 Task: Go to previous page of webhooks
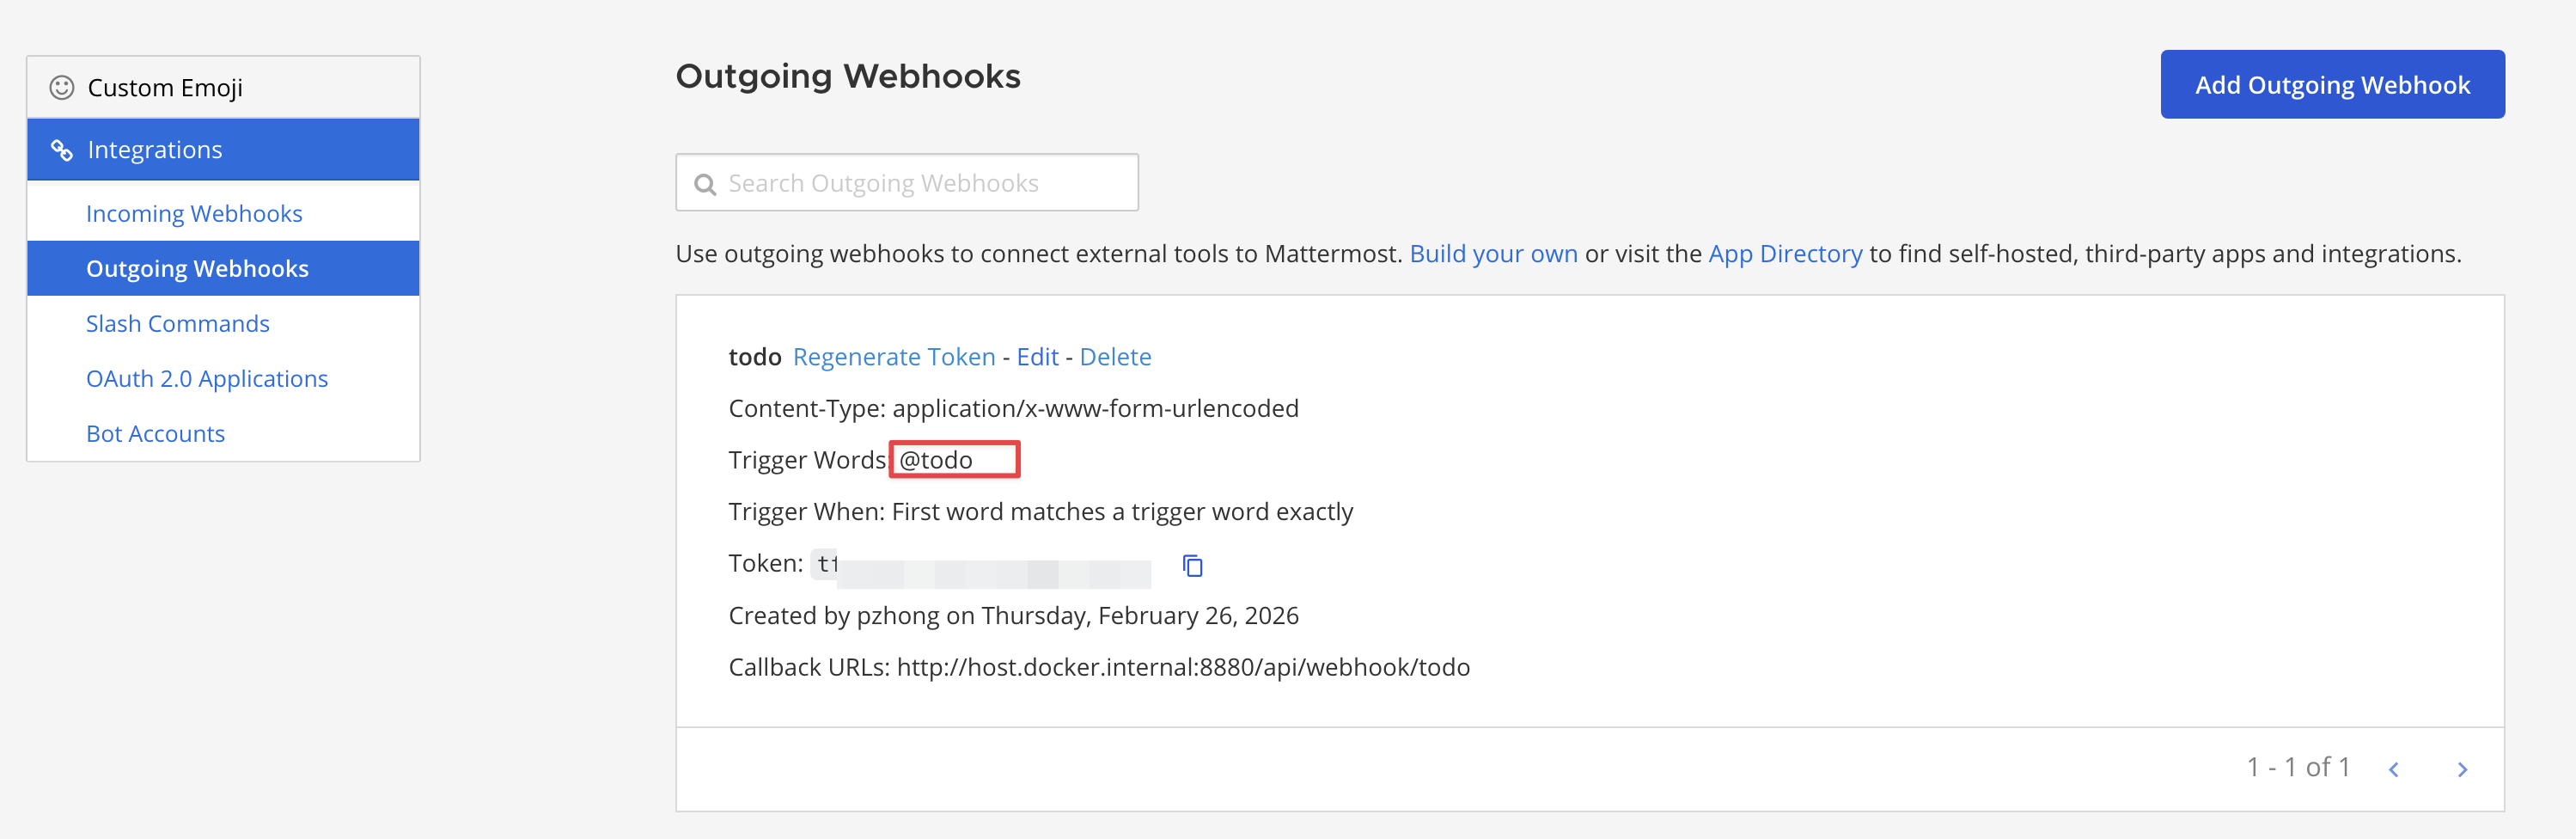coord(2394,769)
